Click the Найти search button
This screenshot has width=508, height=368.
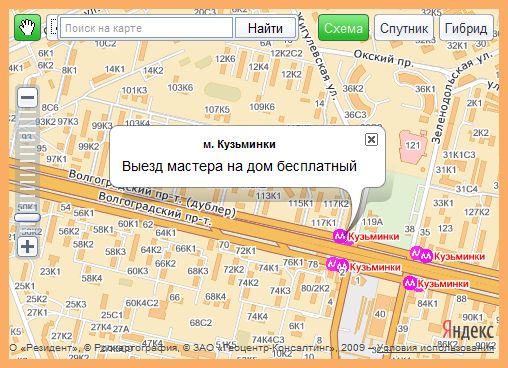click(x=265, y=28)
